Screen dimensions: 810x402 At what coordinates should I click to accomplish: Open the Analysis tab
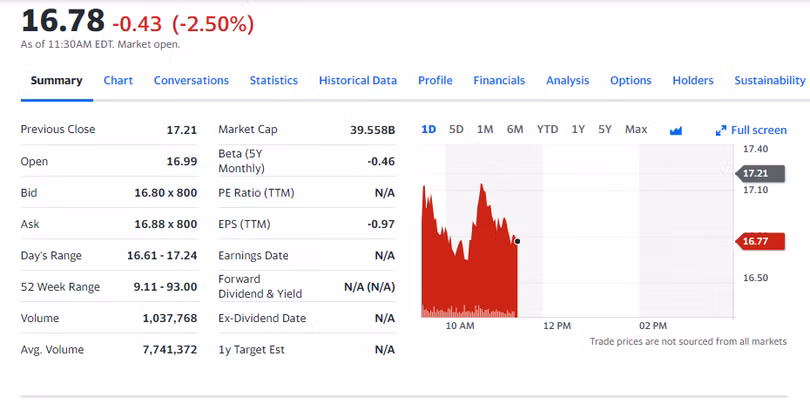point(567,80)
